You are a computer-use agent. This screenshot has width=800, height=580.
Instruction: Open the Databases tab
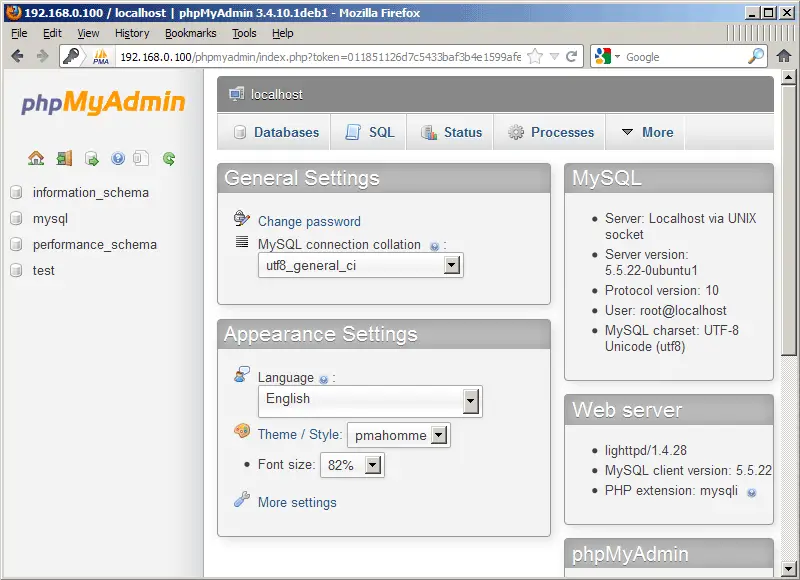(x=274, y=132)
